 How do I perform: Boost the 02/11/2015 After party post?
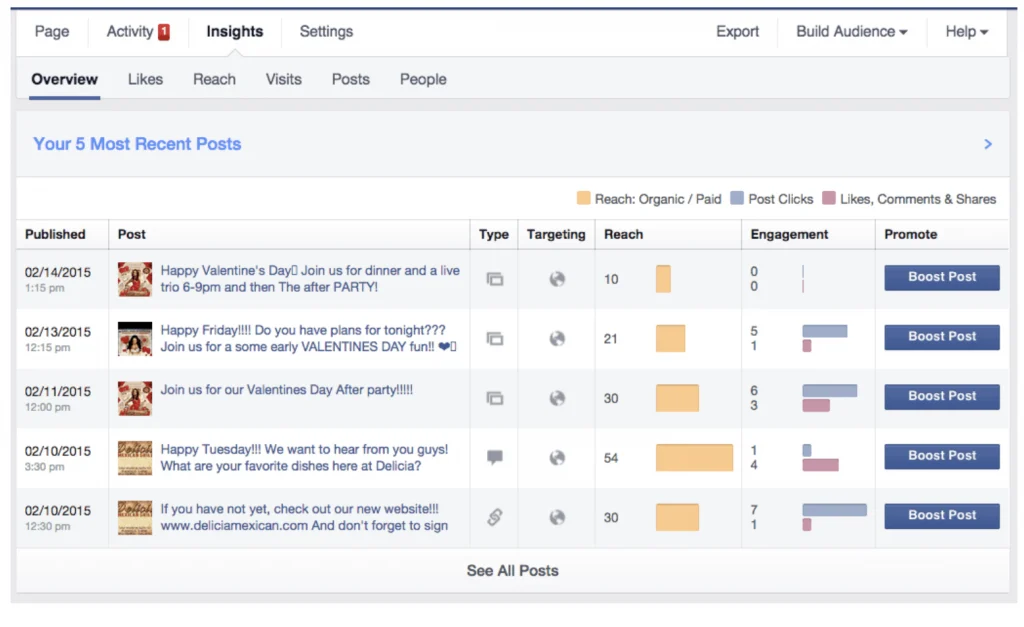[x=942, y=396]
